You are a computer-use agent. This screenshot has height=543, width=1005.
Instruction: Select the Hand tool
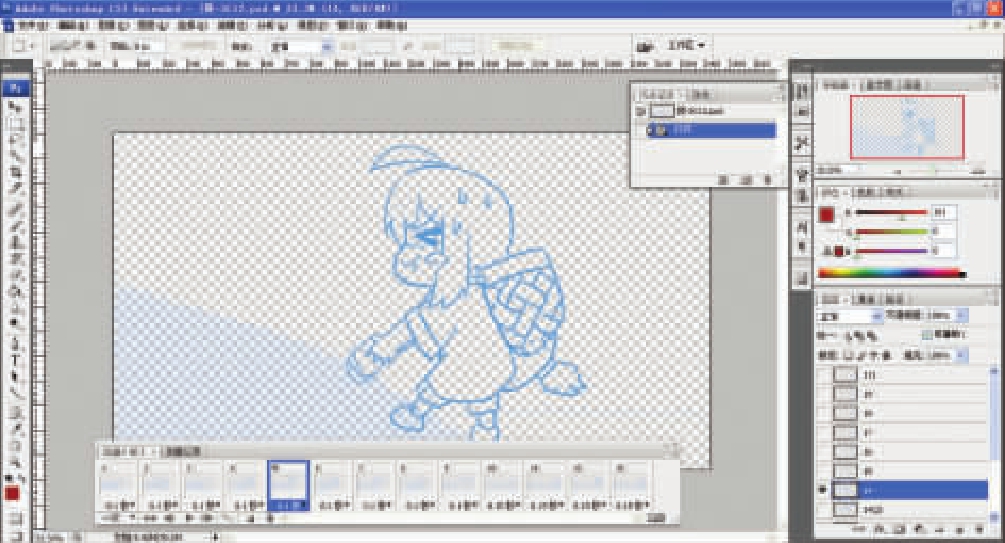pos(15,446)
